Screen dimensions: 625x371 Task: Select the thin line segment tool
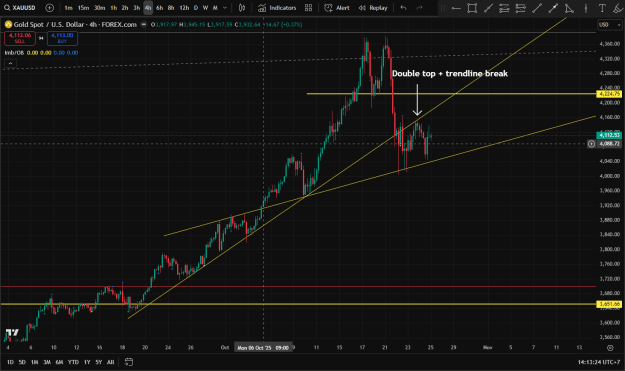tap(537, 8)
